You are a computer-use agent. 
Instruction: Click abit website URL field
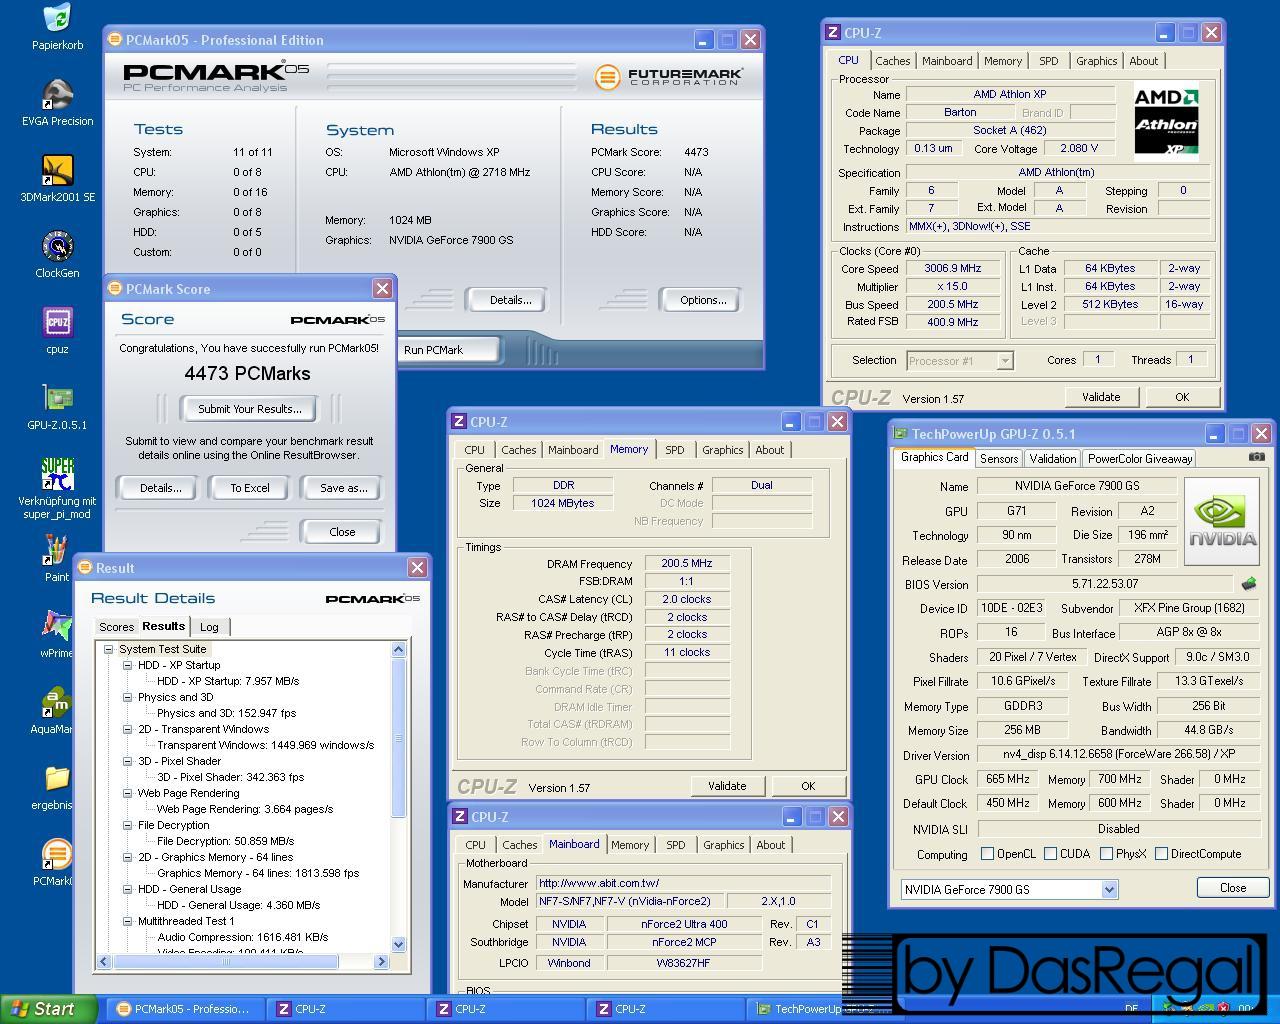[x=683, y=883]
